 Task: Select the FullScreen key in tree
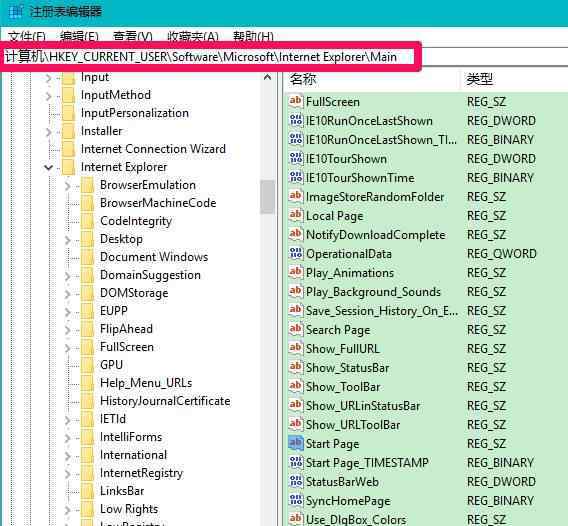(x=127, y=347)
